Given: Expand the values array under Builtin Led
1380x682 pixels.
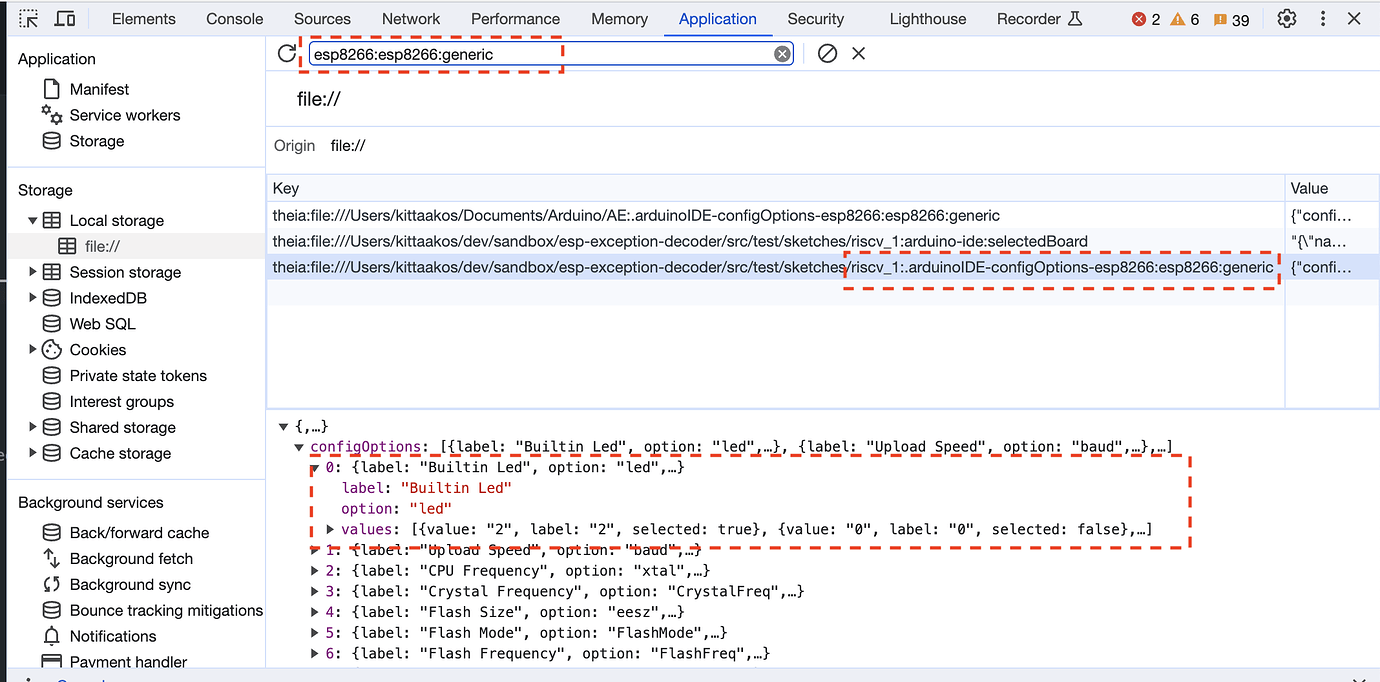Looking at the screenshot, I should pyautogui.click(x=330, y=528).
